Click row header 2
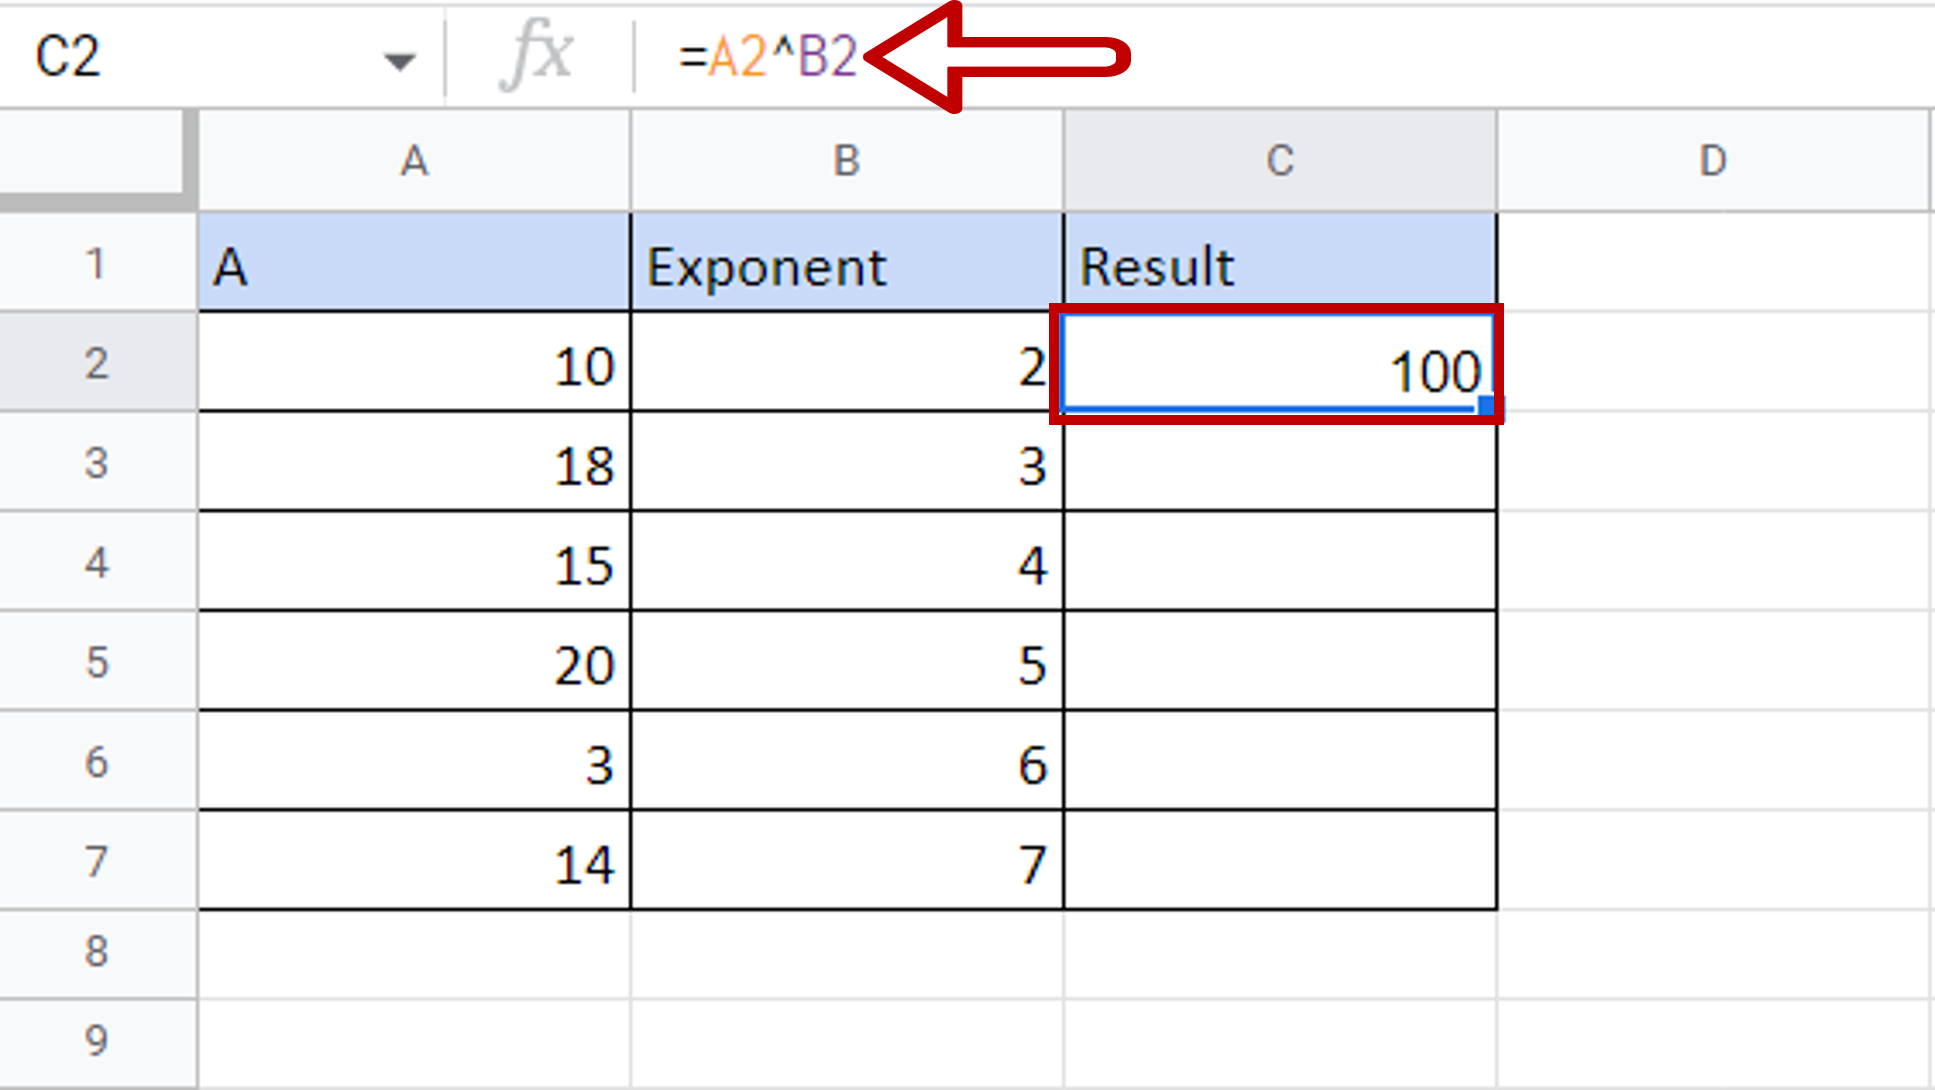Viewport: 1935px width, 1090px height. 96,363
